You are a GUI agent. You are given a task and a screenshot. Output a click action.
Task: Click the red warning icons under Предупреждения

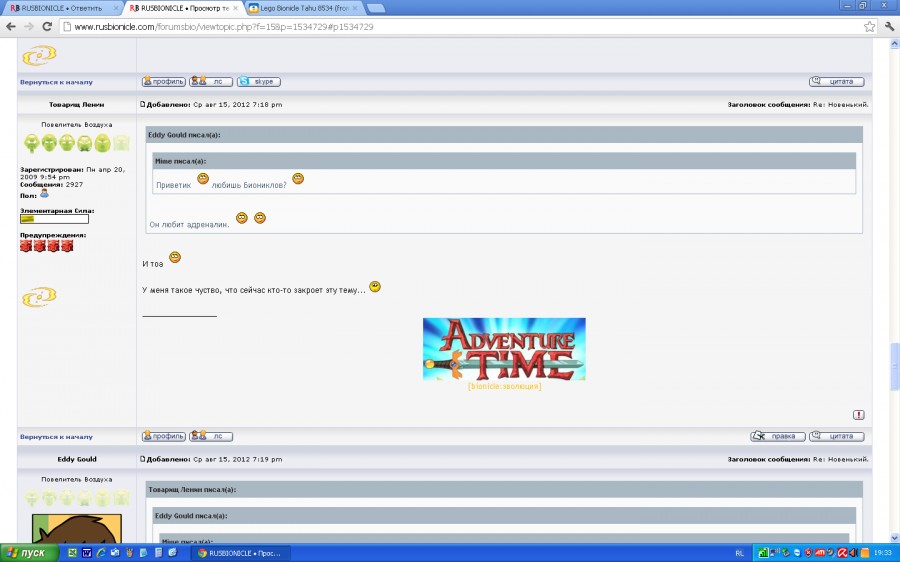click(46, 246)
